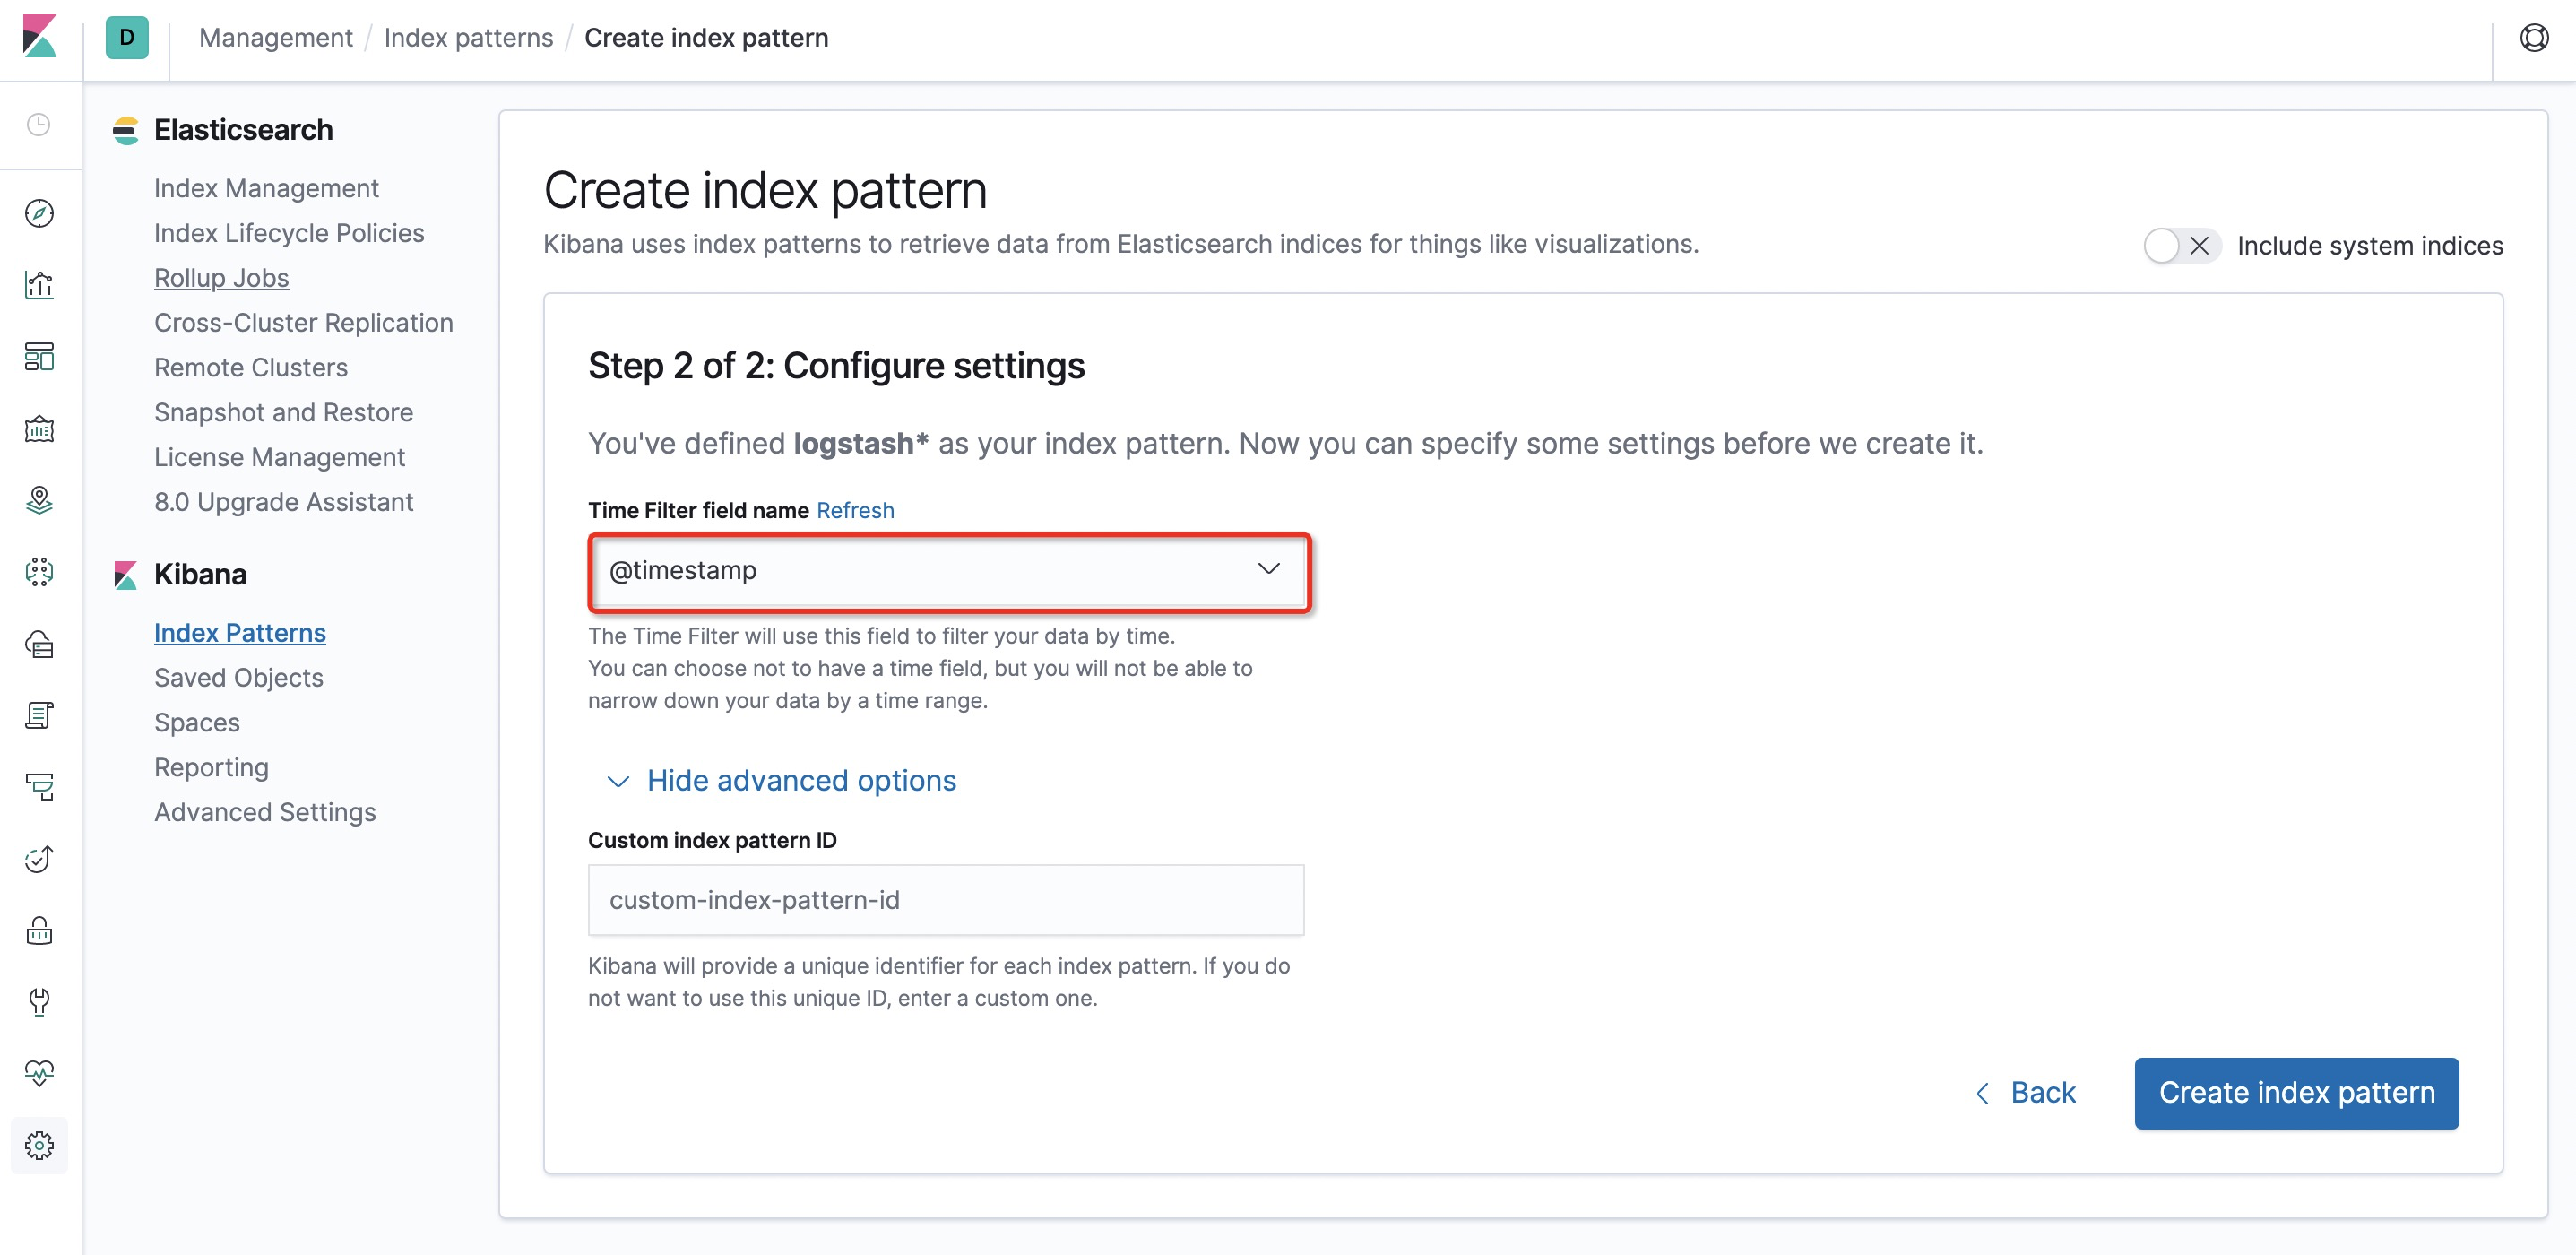
Task: Open Stack Monitoring heartbeat icon
Action: click(x=39, y=1073)
